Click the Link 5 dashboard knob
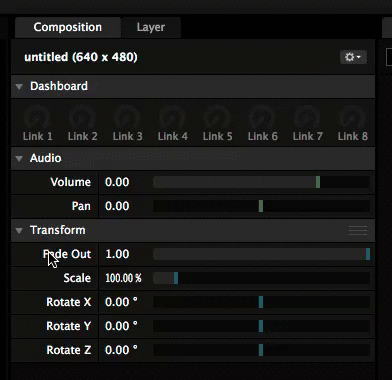This screenshot has height=380, width=392. (217, 117)
